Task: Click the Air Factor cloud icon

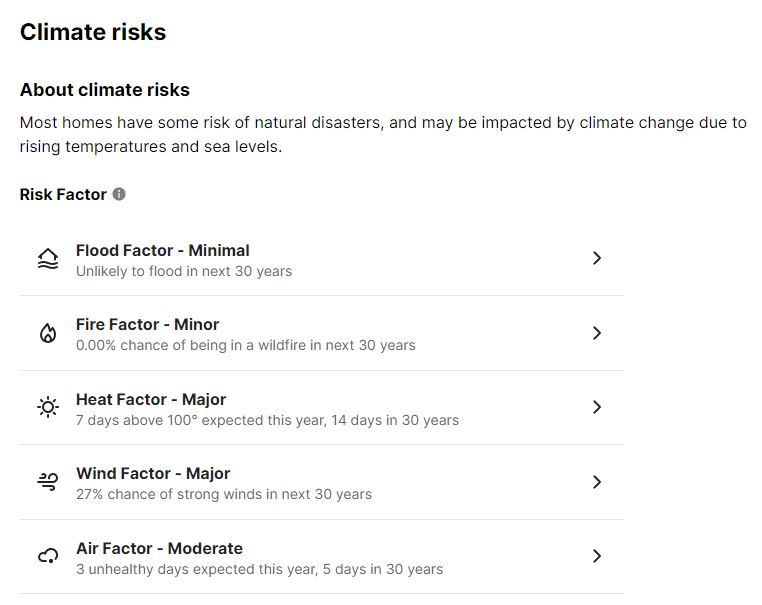Action: 48,556
